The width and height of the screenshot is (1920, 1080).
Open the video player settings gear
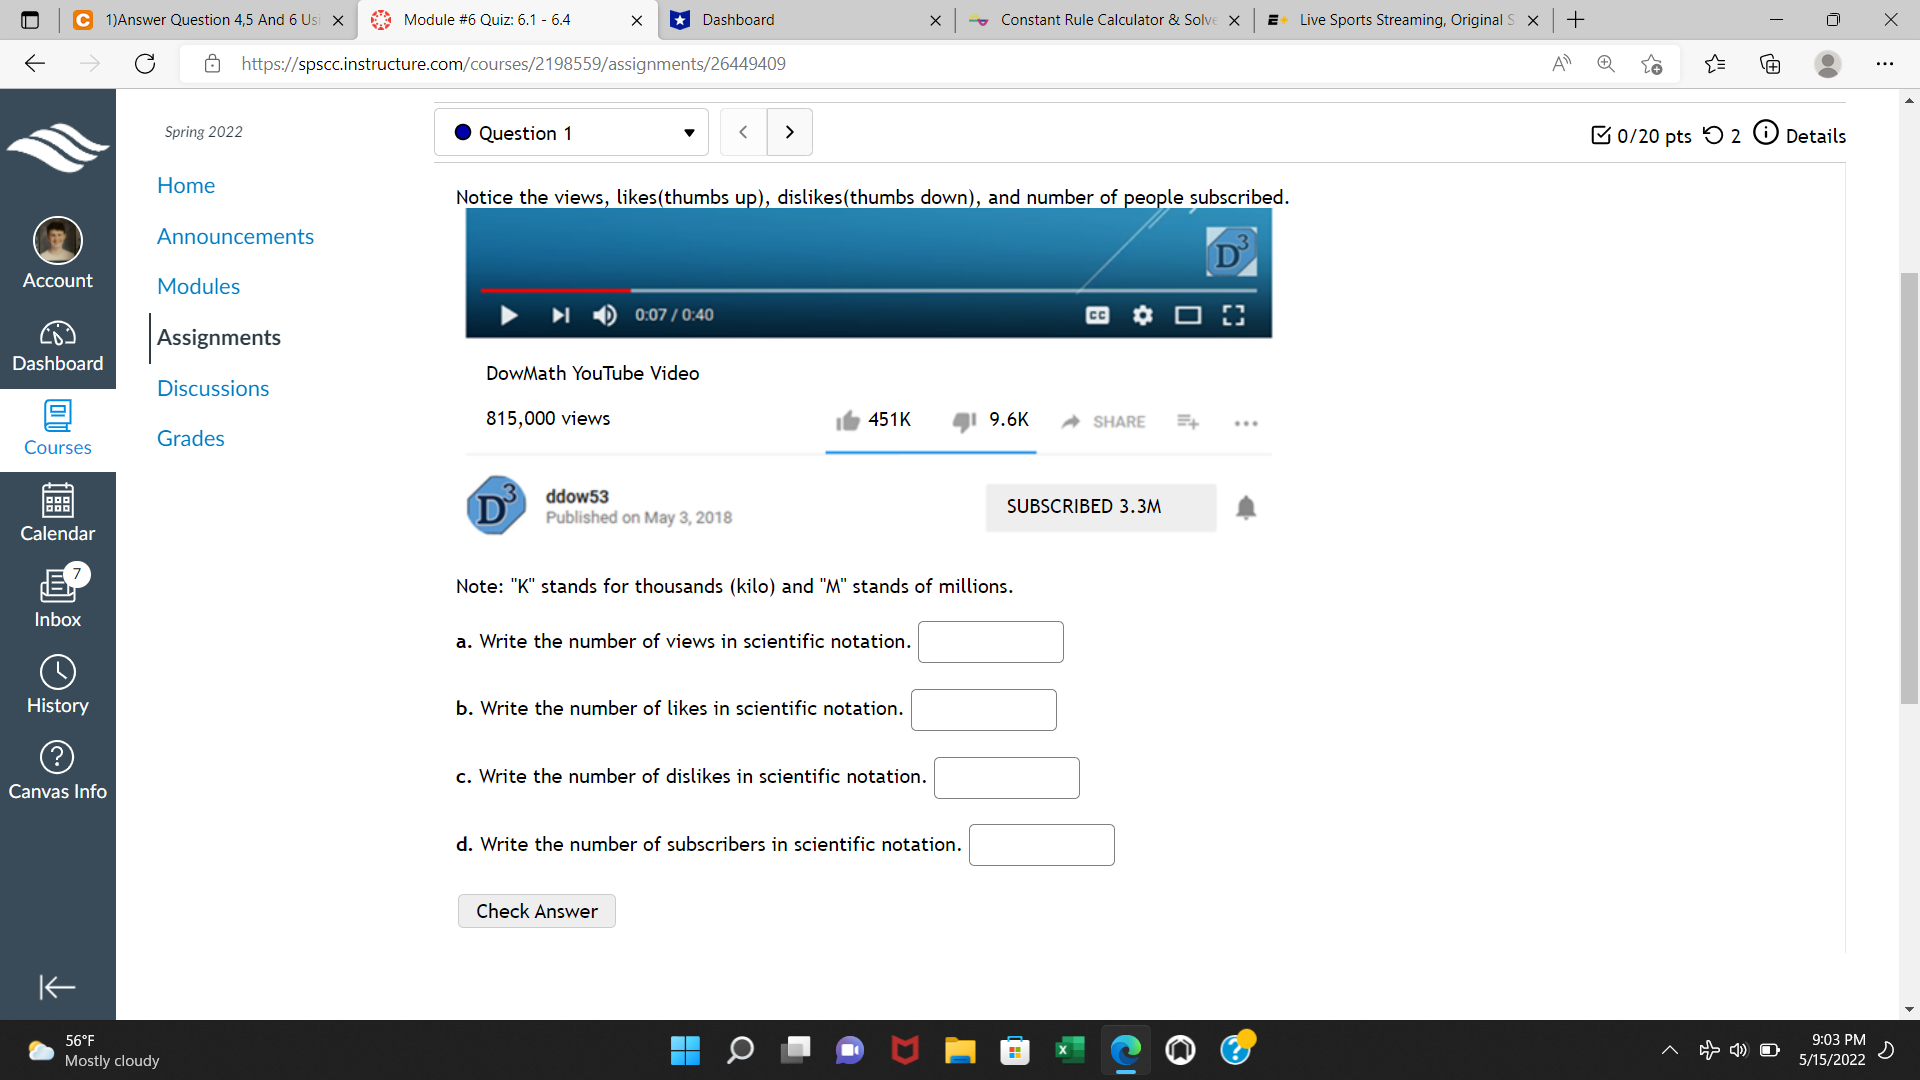tap(1142, 315)
